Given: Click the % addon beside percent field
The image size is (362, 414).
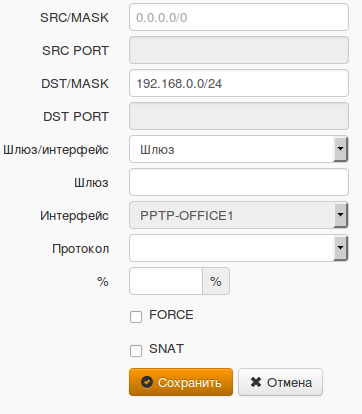Looking at the screenshot, I should (x=216, y=281).
